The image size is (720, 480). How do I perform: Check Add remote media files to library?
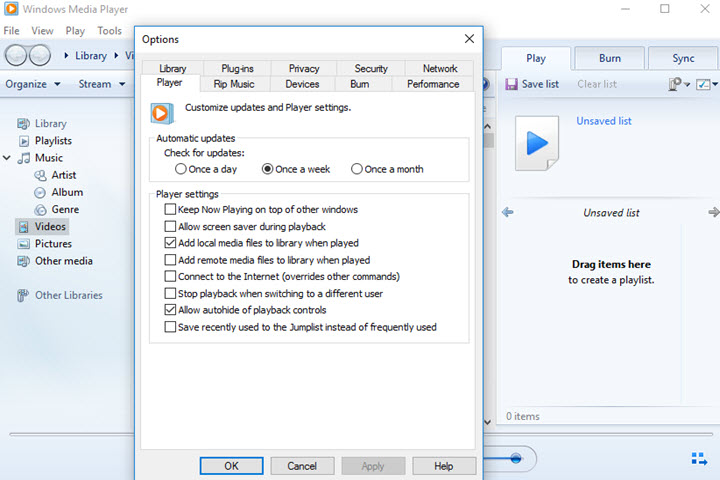point(170,260)
